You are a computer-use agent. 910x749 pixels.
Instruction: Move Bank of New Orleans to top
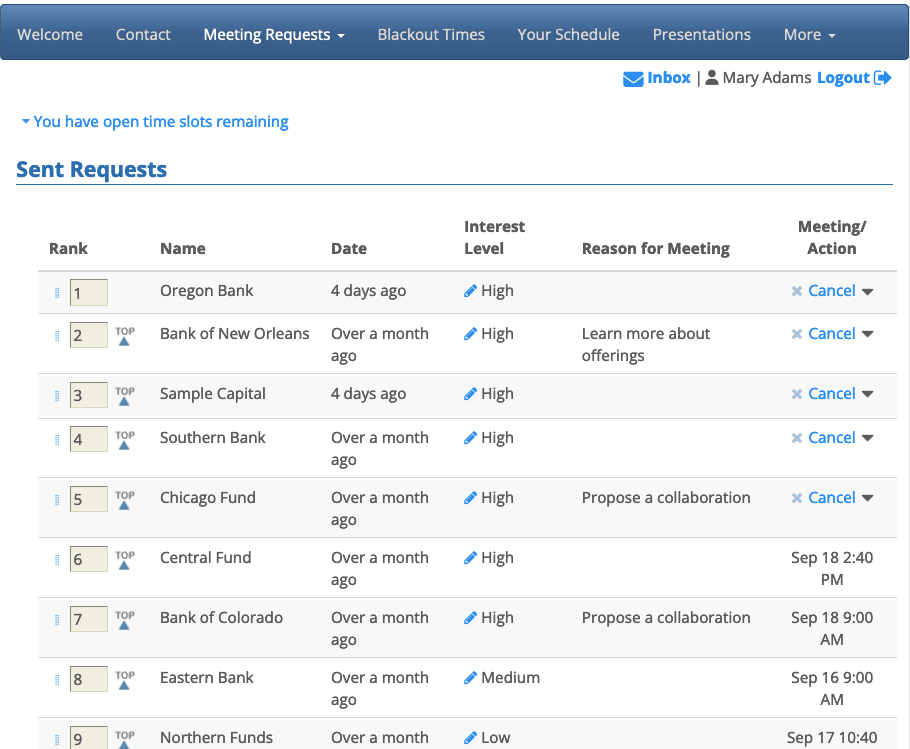[124, 336]
